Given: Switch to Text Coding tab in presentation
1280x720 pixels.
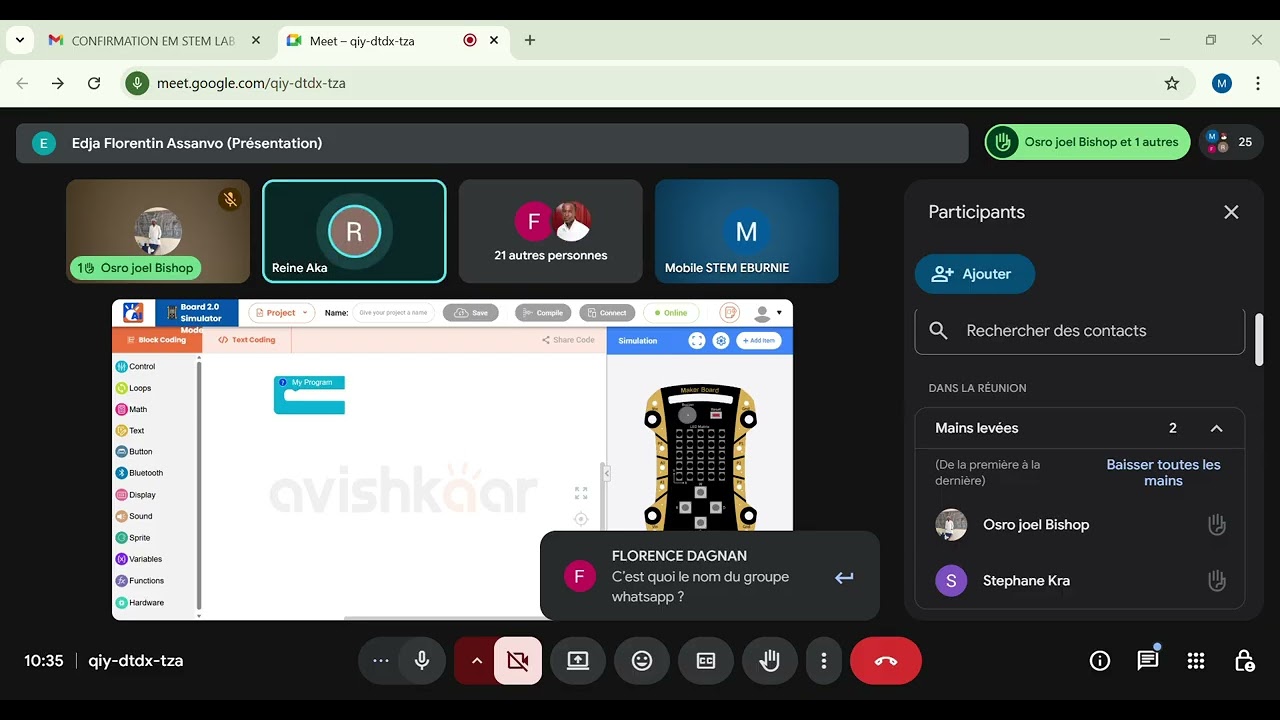Looking at the screenshot, I should pyautogui.click(x=247, y=340).
